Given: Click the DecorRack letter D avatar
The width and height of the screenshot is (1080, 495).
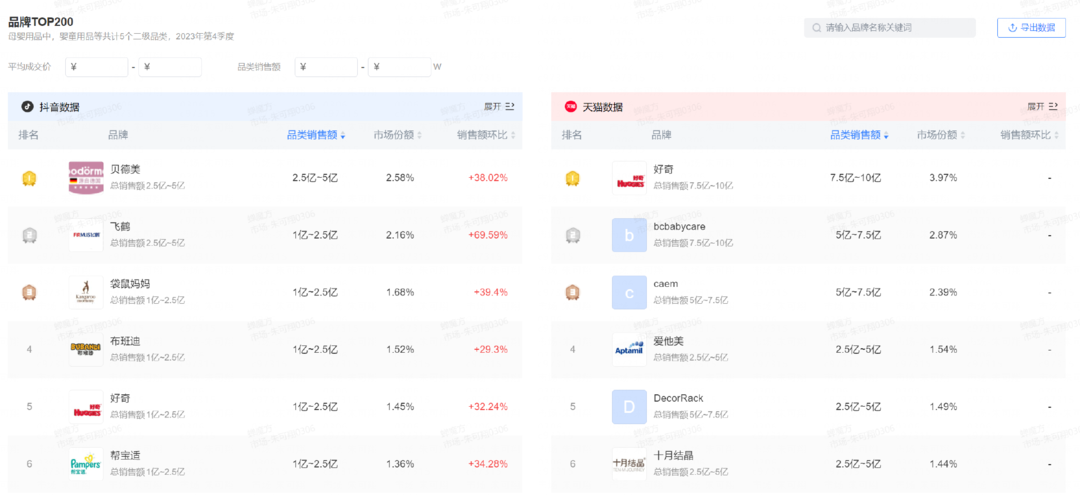Looking at the screenshot, I should [x=629, y=406].
